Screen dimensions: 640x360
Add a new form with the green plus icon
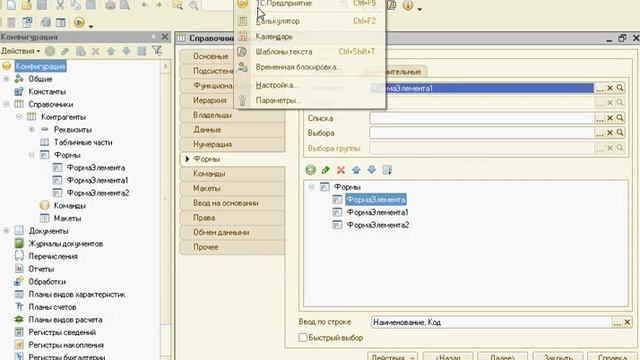coord(310,170)
